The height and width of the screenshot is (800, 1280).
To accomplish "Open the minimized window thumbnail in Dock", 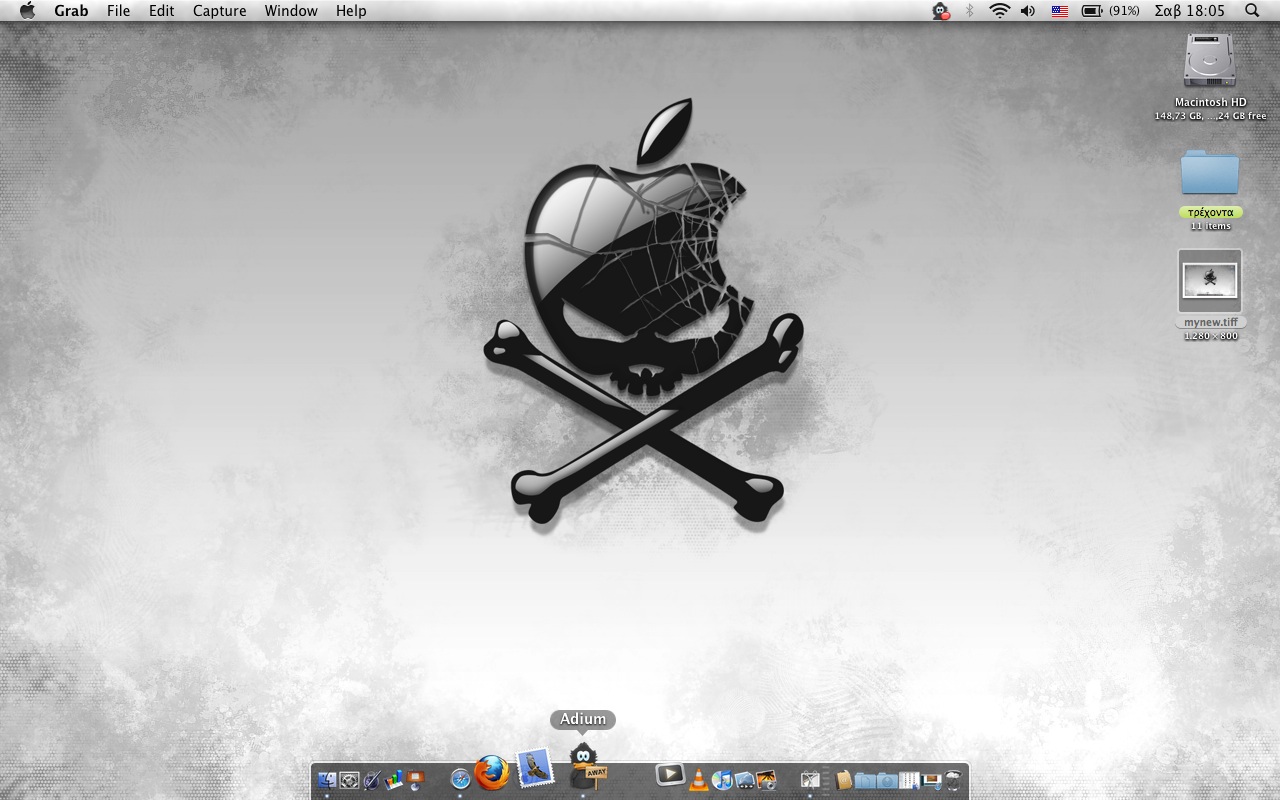I will (x=932, y=780).
